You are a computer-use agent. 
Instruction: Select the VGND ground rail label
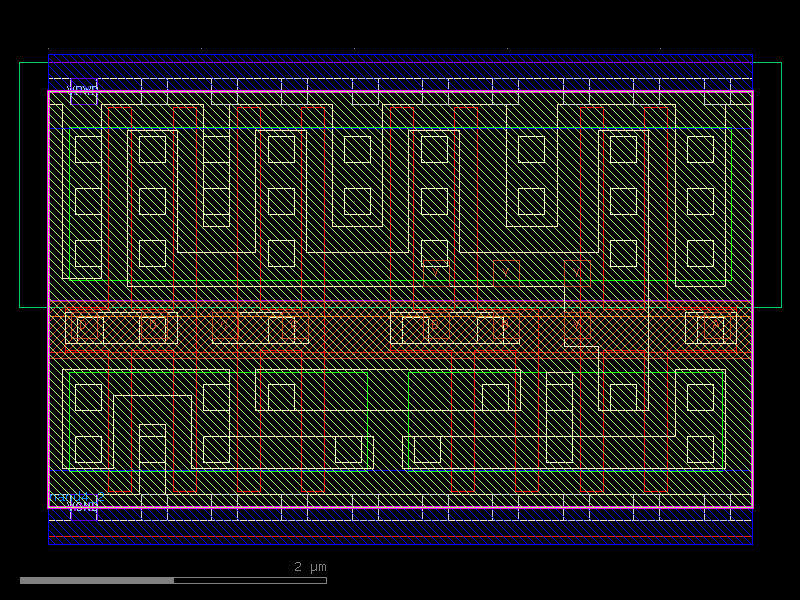click(83, 505)
